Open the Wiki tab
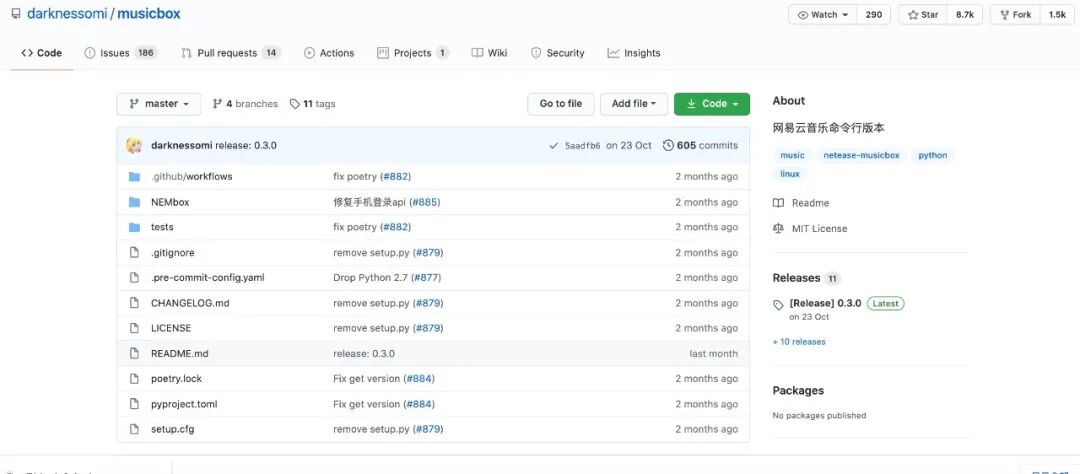 click(489, 53)
